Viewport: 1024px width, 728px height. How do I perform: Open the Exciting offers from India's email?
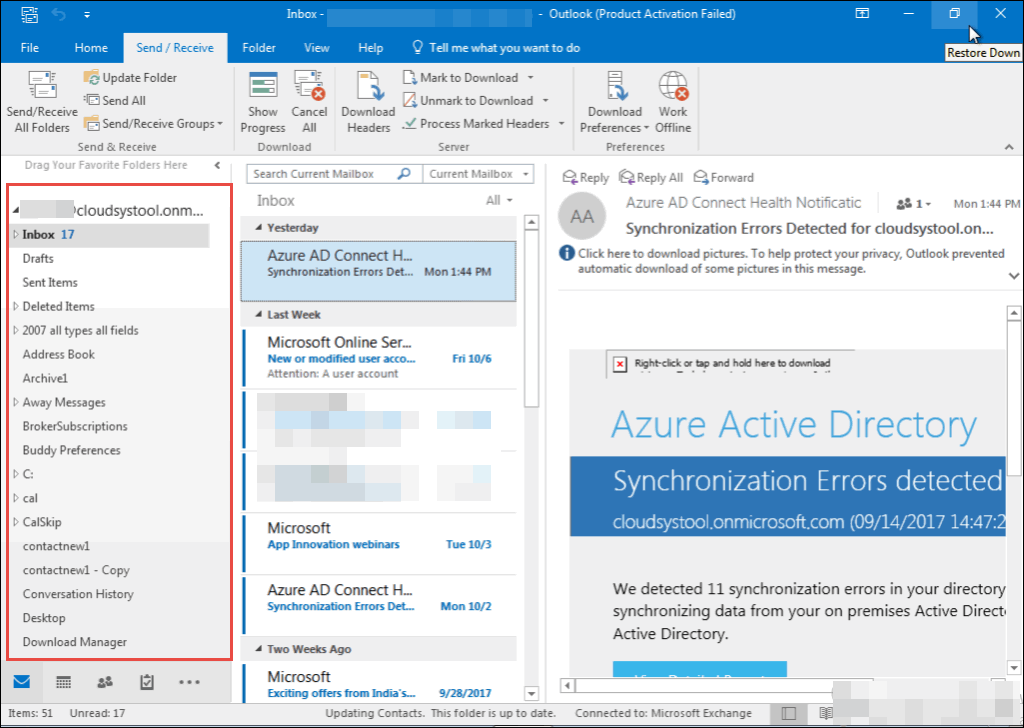(x=379, y=683)
